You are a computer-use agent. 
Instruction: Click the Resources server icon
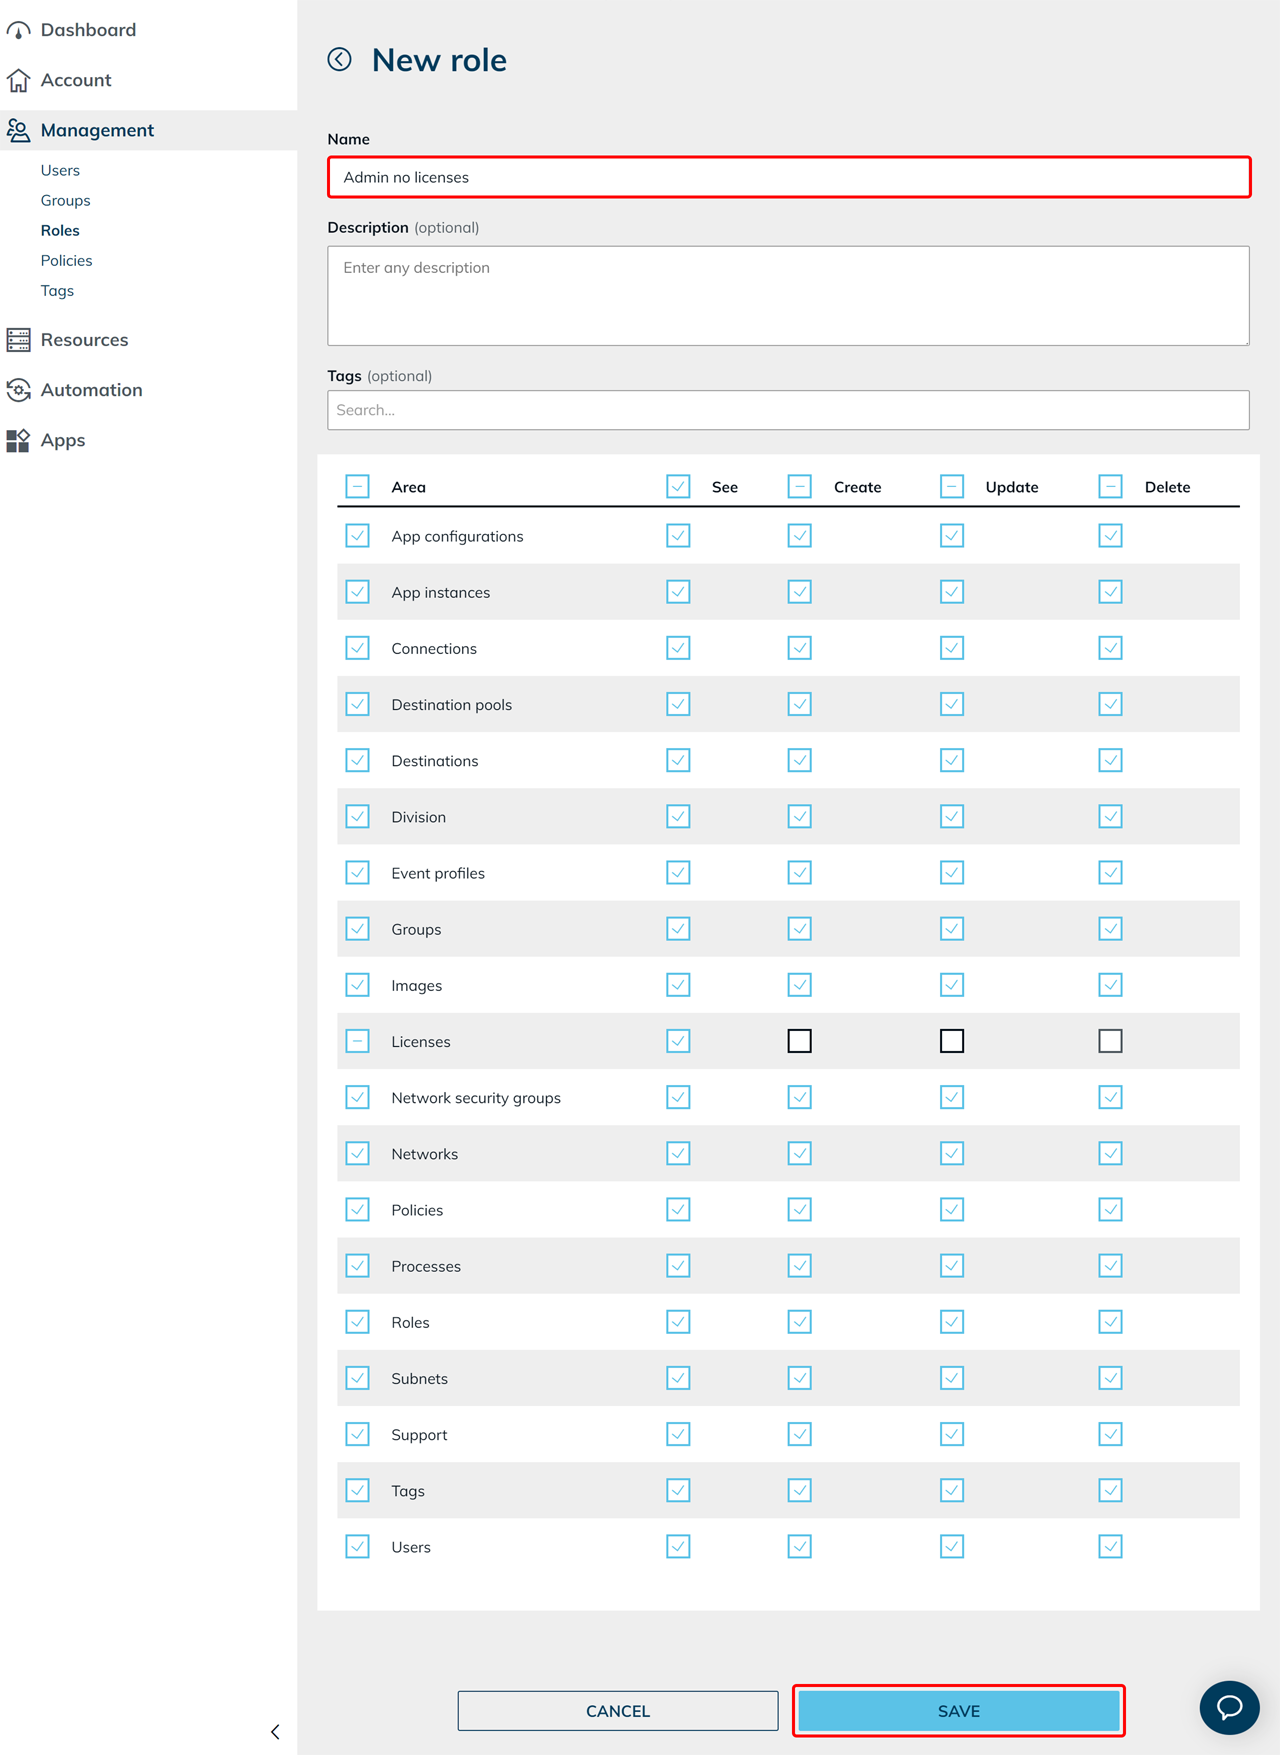(x=18, y=340)
